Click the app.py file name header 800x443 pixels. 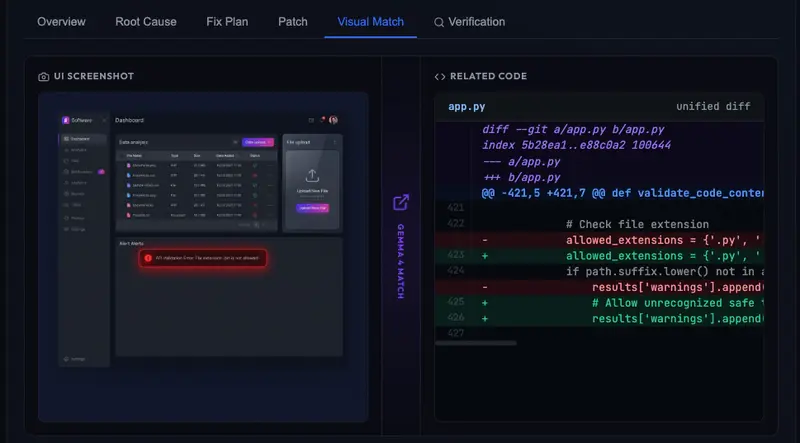click(x=466, y=107)
